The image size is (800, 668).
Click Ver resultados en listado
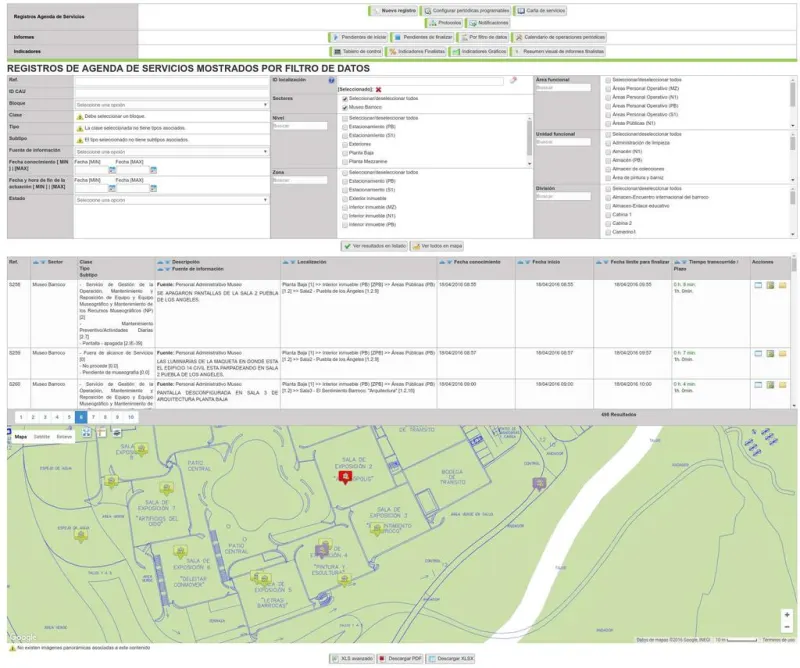pyautogui.click(x=374, y=246)
